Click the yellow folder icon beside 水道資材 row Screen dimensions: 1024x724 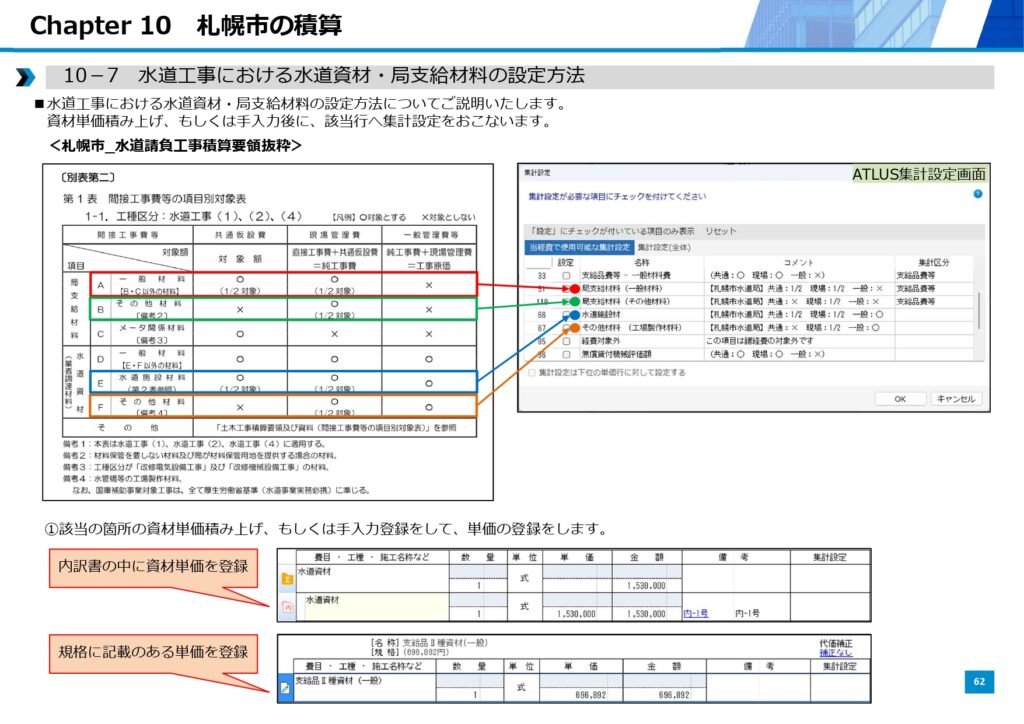(288, 578)
